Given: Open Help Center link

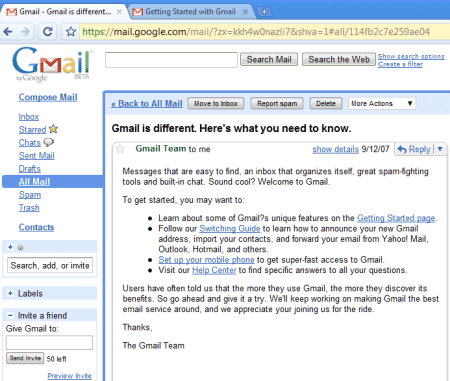Looking at the screenshot, I should [x=214, y=270].
